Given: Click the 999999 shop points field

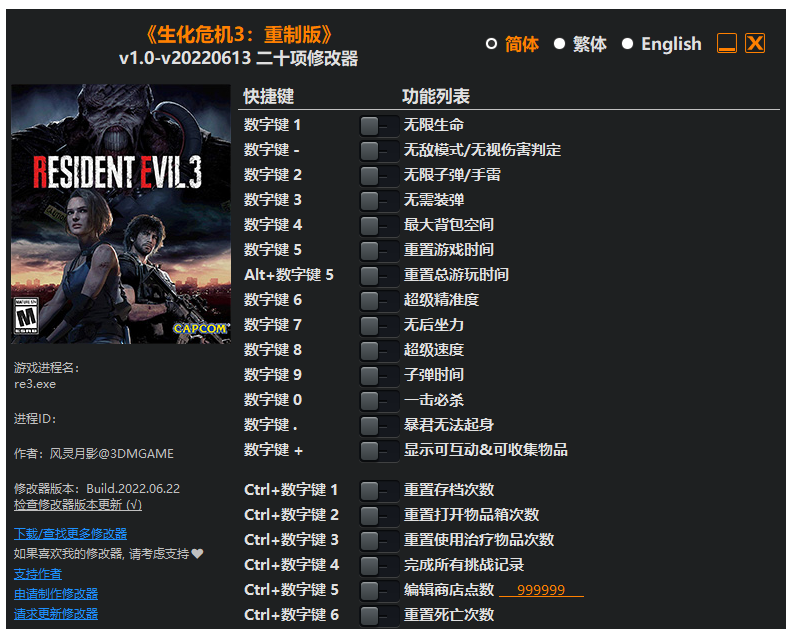Looking at the screenshot, I should [x=541, y=590].
